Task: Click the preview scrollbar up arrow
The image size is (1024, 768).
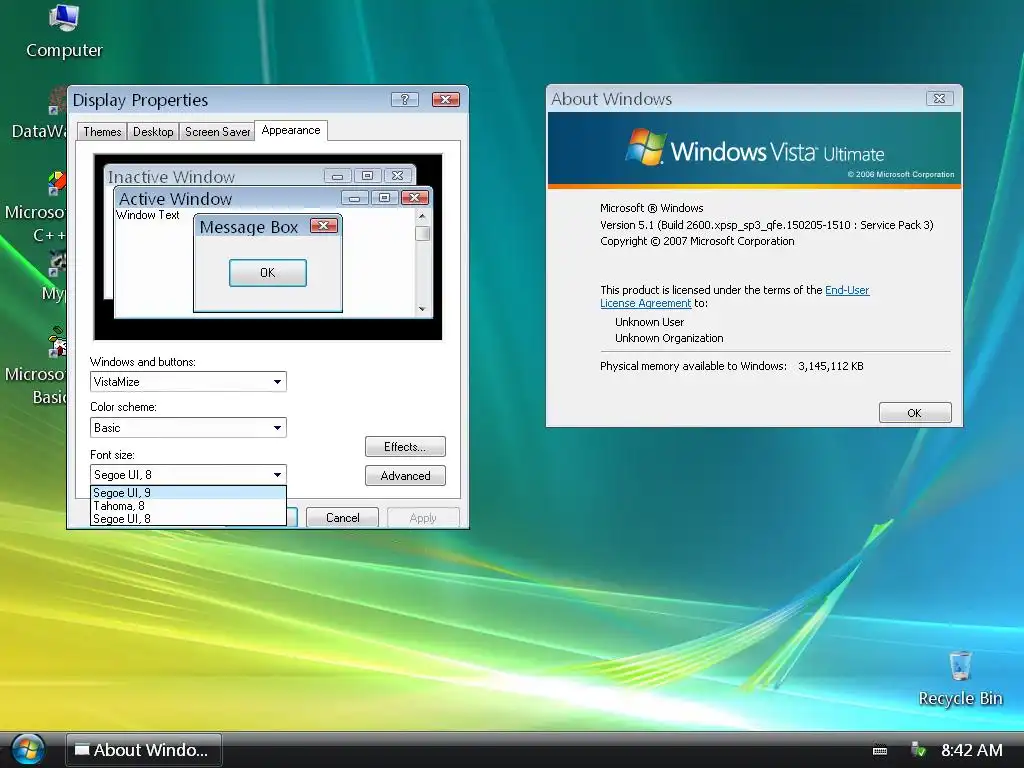Action: 423,216
